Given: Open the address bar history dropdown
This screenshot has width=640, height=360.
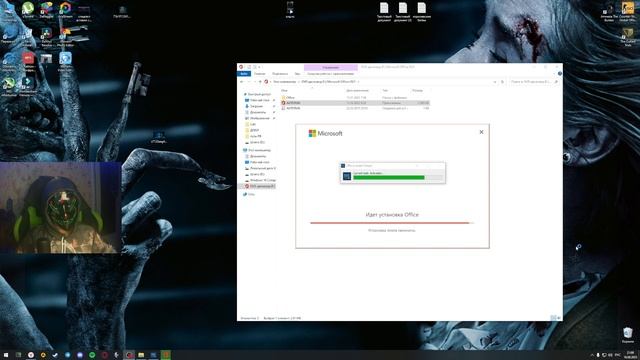Looking at the screenshot, I should pos(495,82).
